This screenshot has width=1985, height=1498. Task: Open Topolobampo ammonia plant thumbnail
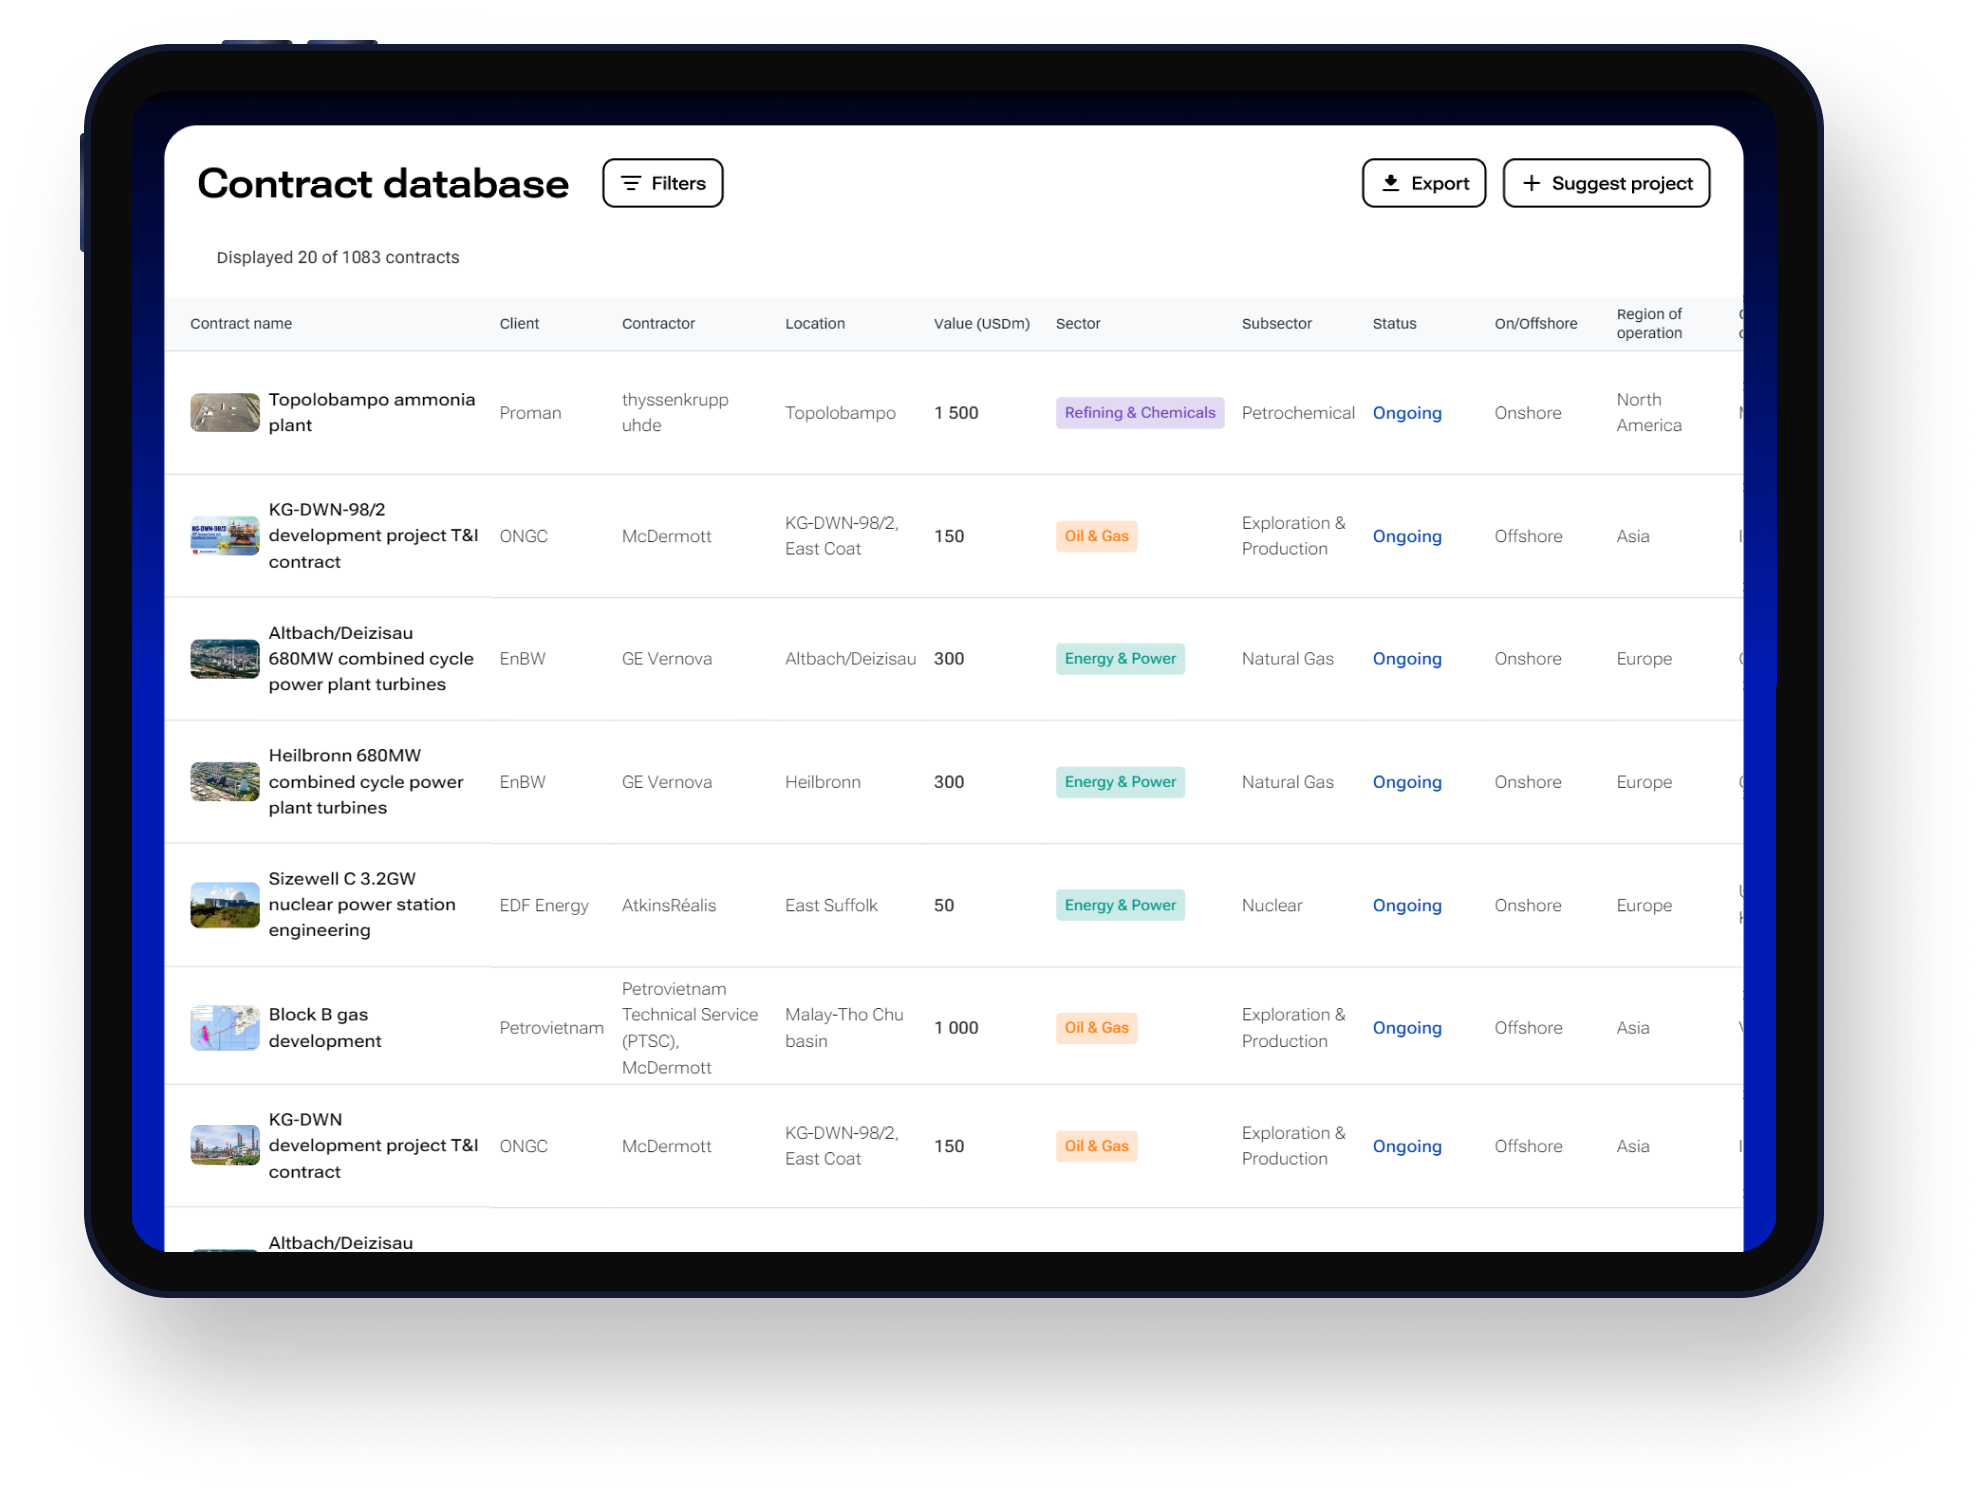225,412
